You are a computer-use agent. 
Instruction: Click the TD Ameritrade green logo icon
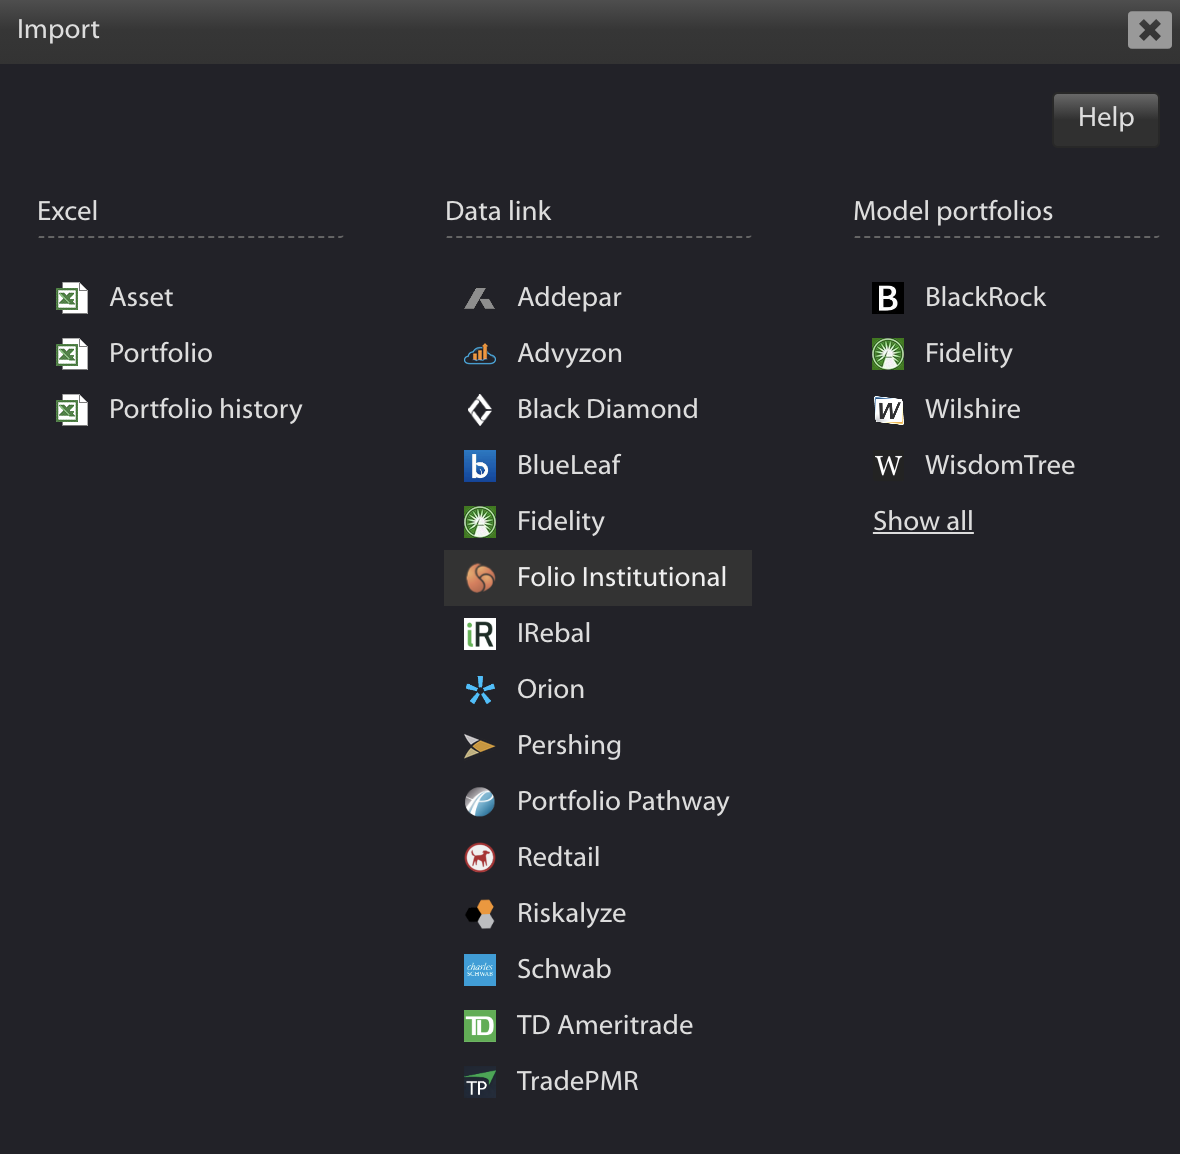479,1026
